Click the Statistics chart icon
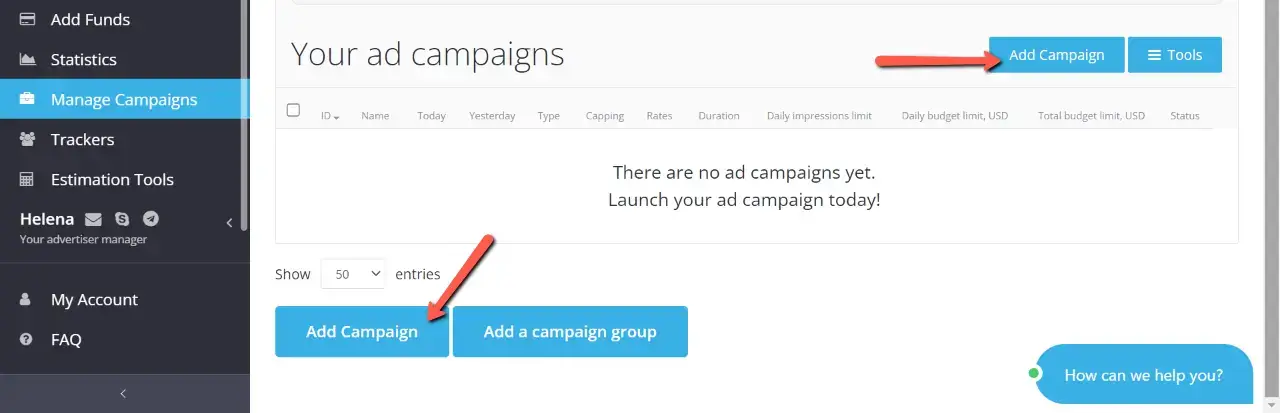Screen dimensions: 1280x413 tap(28, 60)
